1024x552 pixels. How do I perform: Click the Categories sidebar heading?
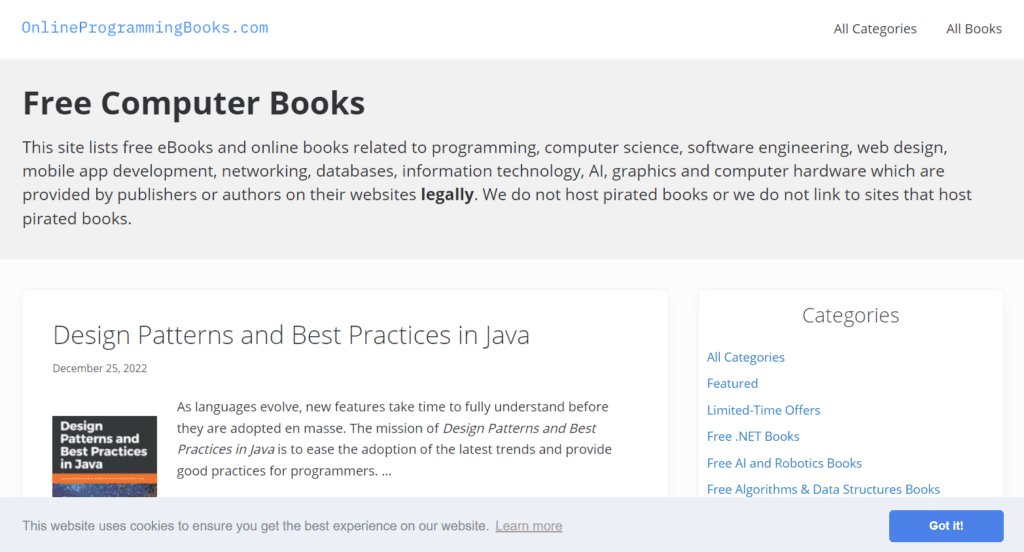[850, 316]
